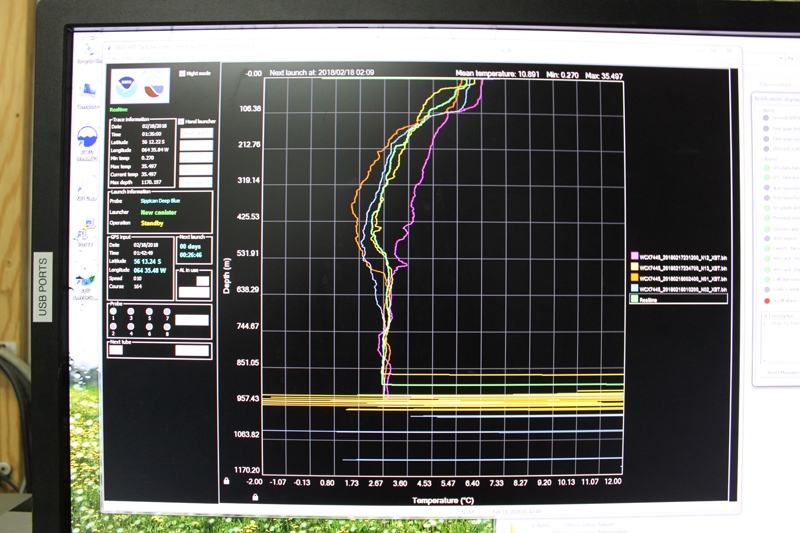800x533 pixels.
Task: Select the red alarm indicator in notifications
Action: [x=767, y=300]
